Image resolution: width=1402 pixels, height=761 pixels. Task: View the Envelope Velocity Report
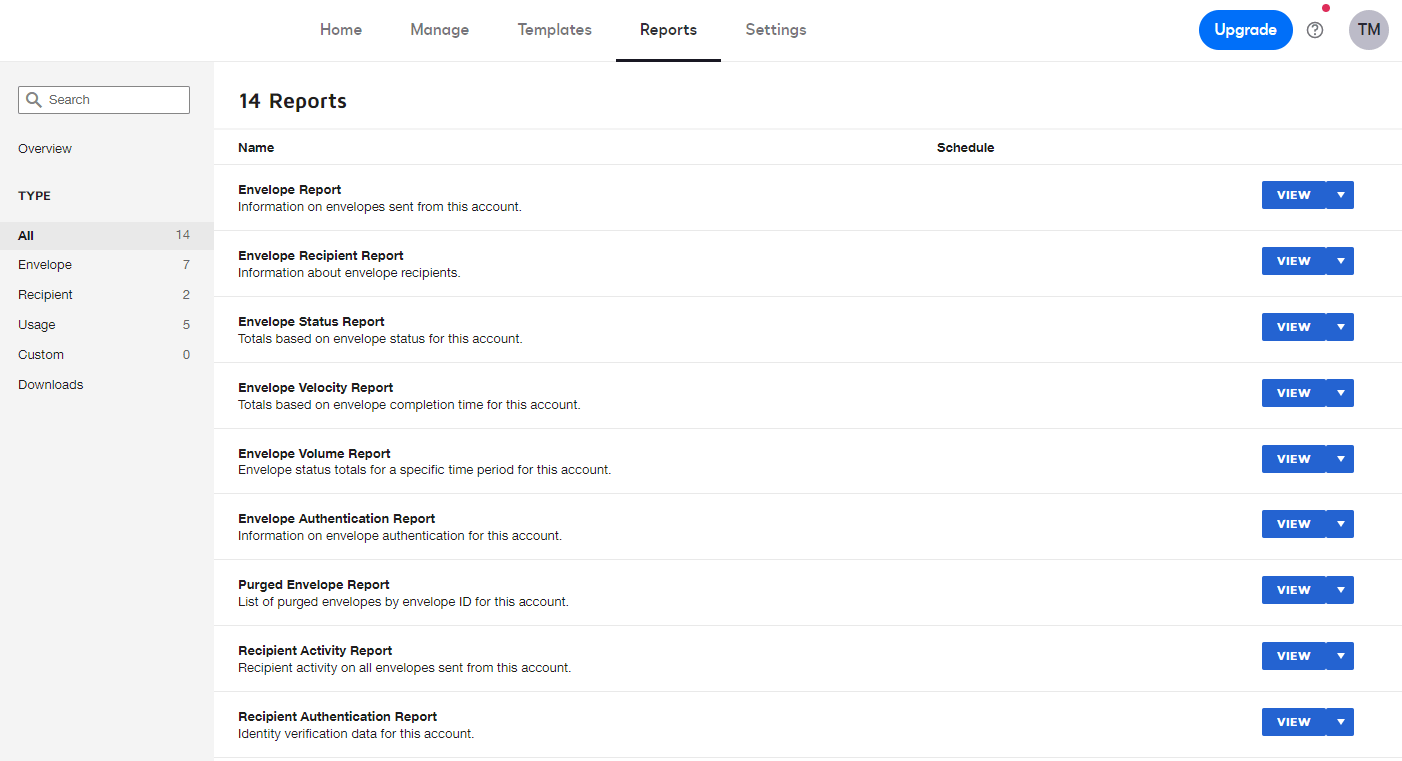tap(1293, 393)
